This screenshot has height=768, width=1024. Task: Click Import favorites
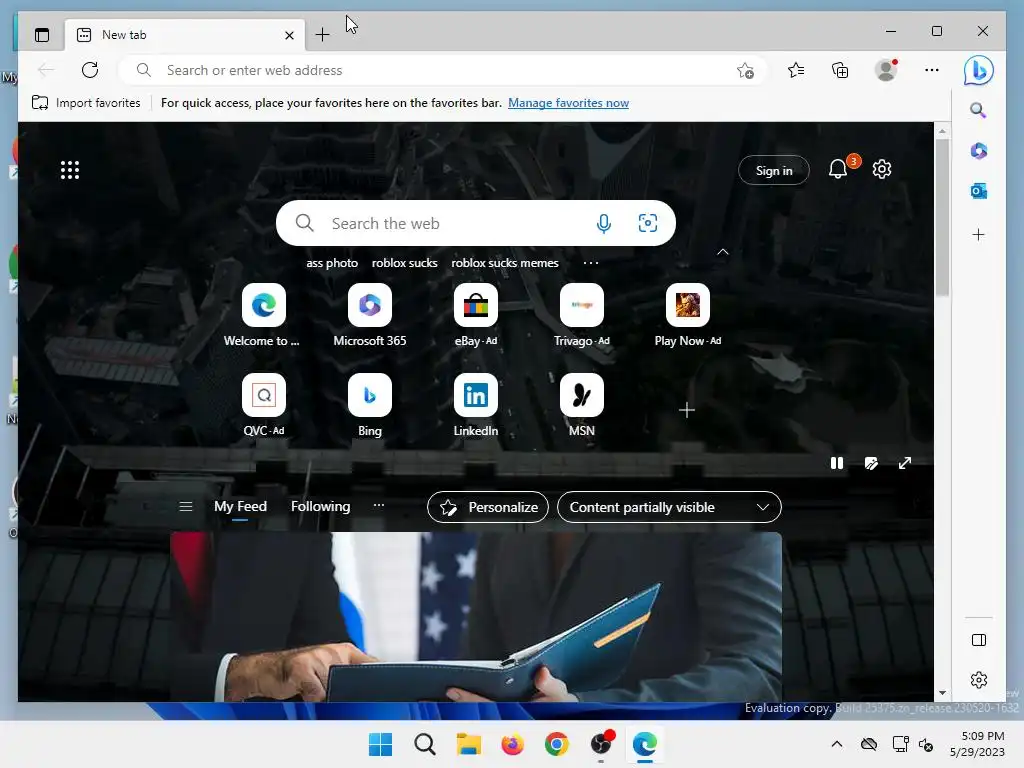coord(86,103)
